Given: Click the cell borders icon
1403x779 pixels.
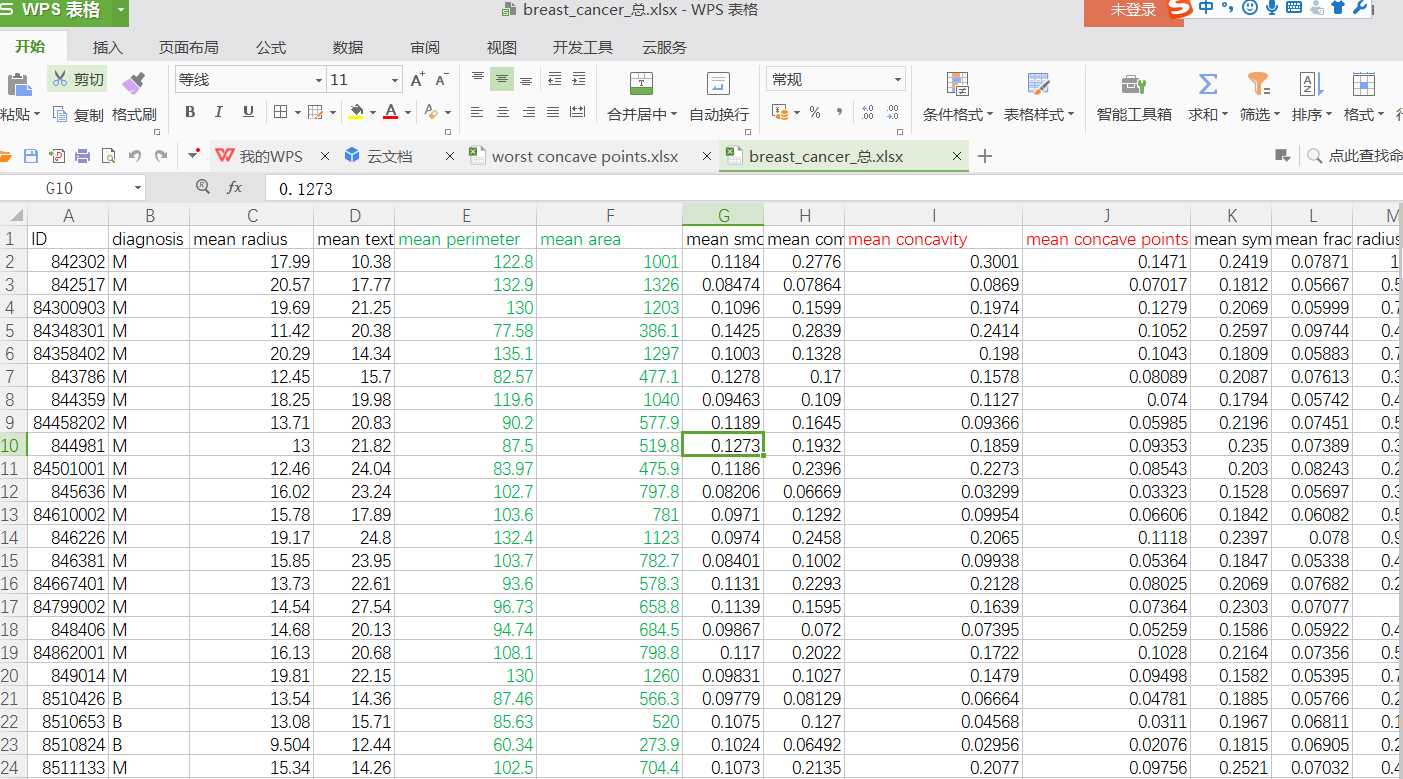Looking at the screenshot, I should point(280,112).
